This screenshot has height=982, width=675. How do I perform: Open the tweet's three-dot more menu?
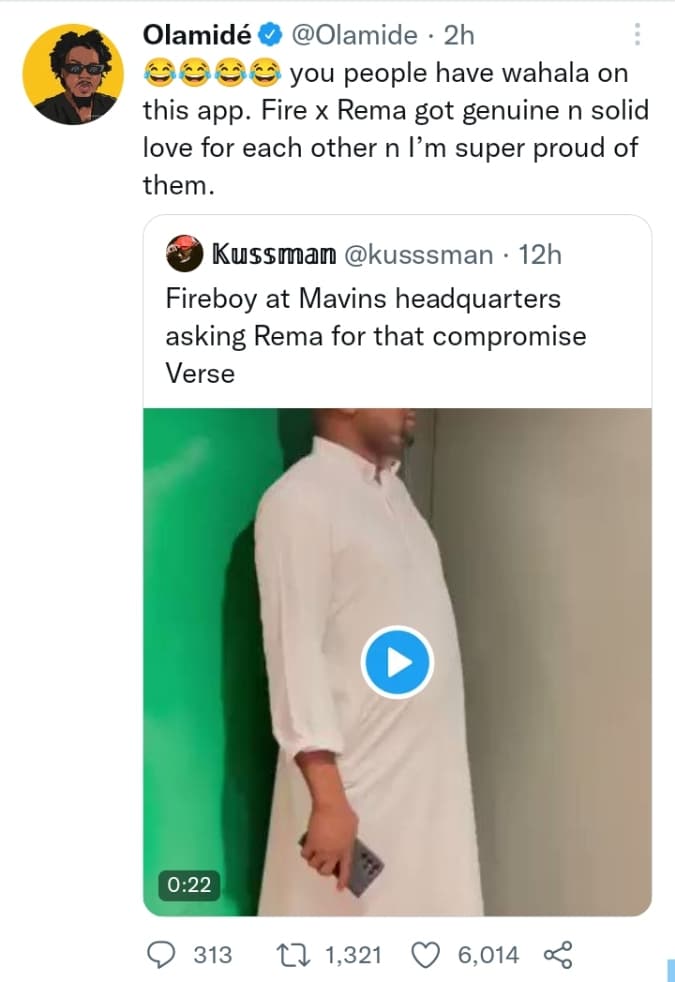click(639, 35)
